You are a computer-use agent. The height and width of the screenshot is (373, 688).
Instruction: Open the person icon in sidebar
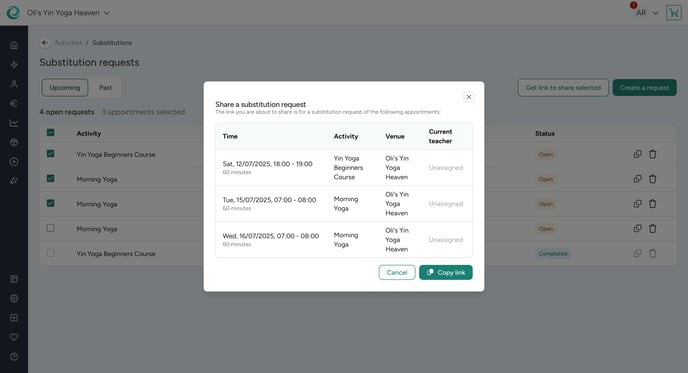coord(14,84)
